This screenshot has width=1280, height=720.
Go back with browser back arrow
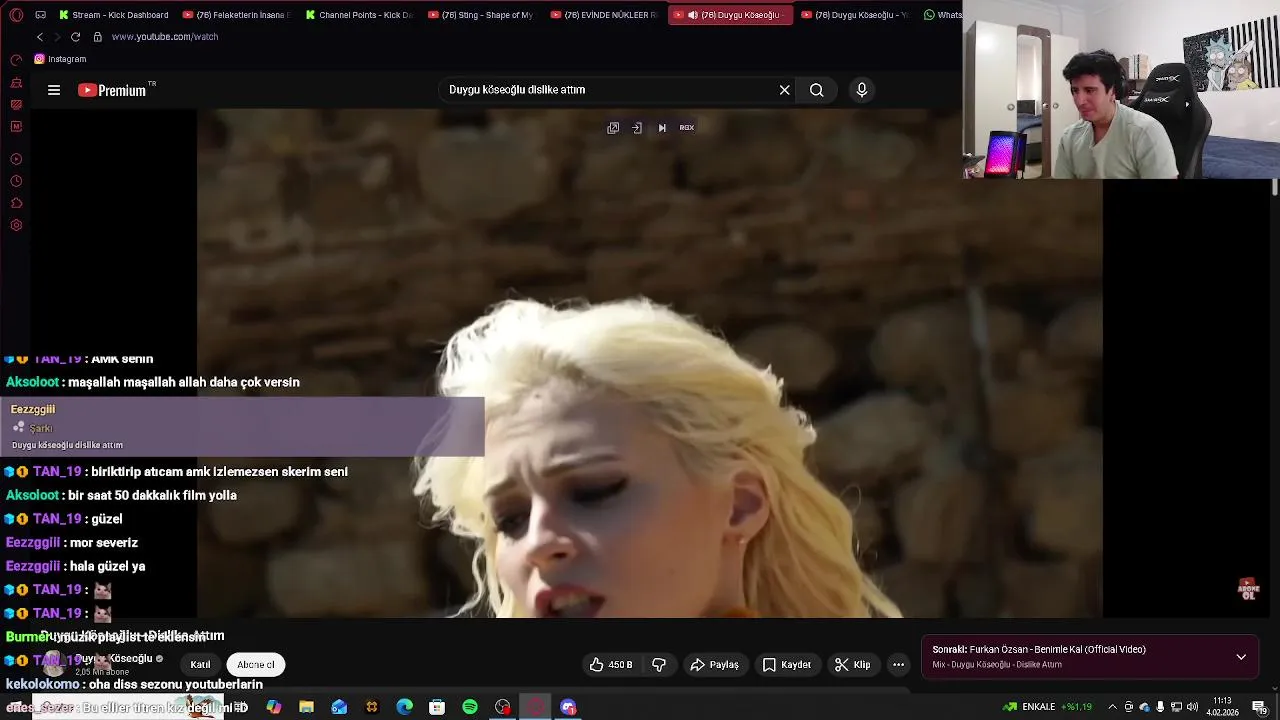pos(40,37)
